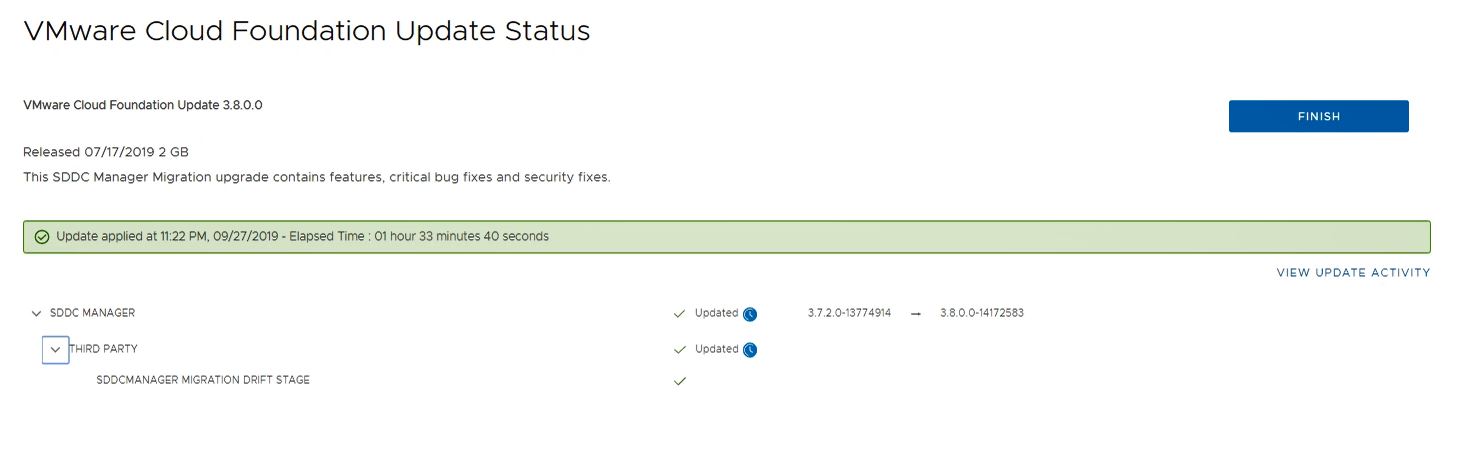Click the VMware Cloud Foundation Update 3.8.0.0 label
The width and height of the screenshot is (1472, 449).
(x=143, y=105)
